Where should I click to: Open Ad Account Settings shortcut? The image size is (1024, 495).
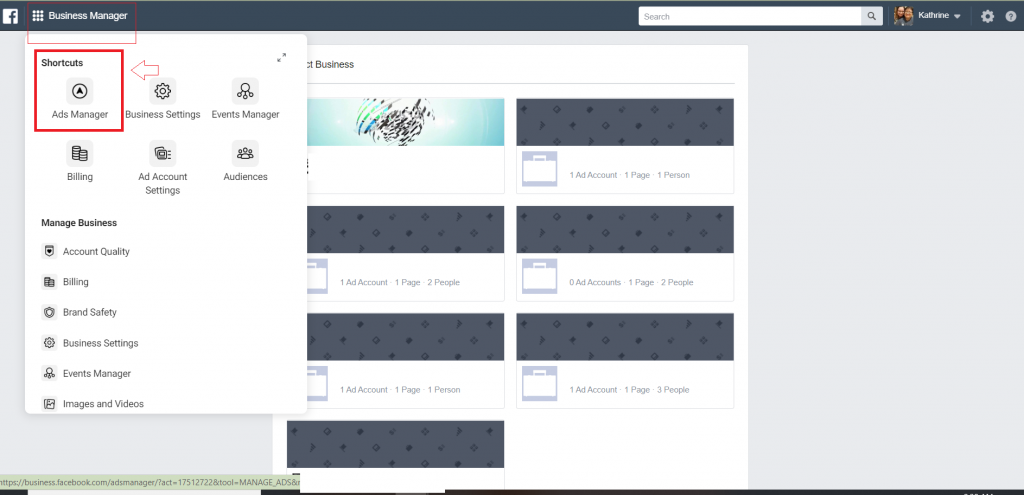(163, 168)
